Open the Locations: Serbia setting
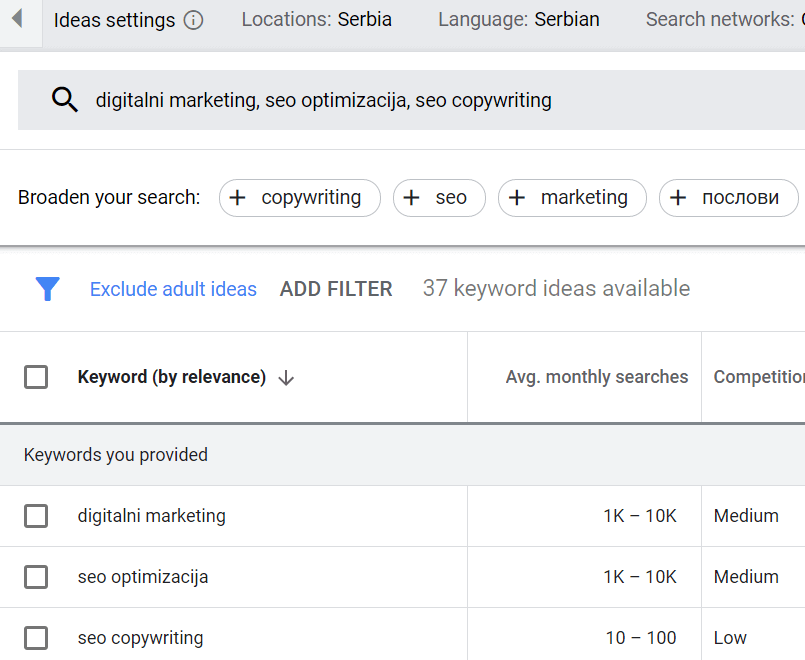Viewport: 805px width, 660px height. [x=316, y=18]
